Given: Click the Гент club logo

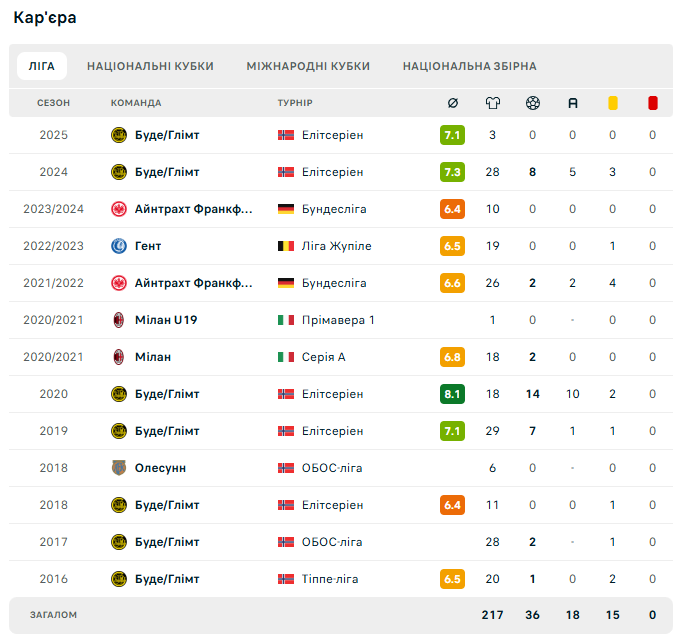Looking at the screenshot, I should pyautogui.click(x=119, y=246).
